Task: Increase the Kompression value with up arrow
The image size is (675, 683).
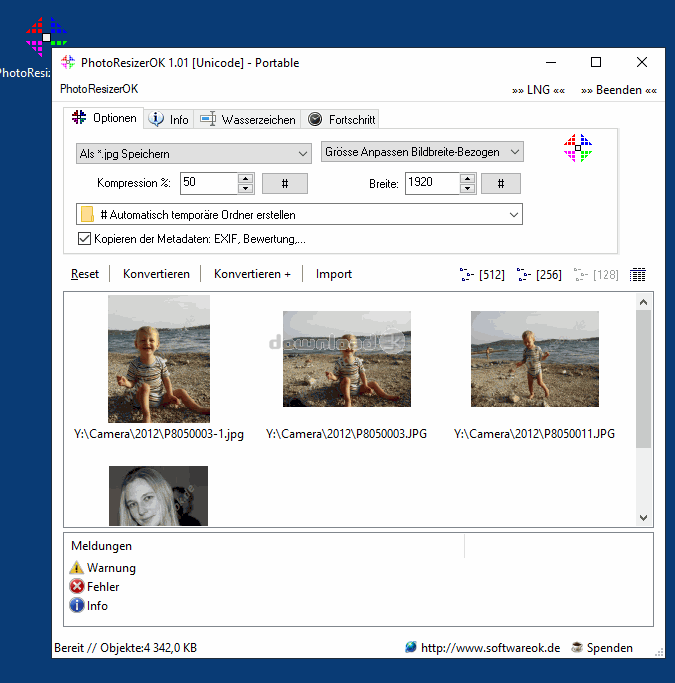Action: tap(246, 178)
